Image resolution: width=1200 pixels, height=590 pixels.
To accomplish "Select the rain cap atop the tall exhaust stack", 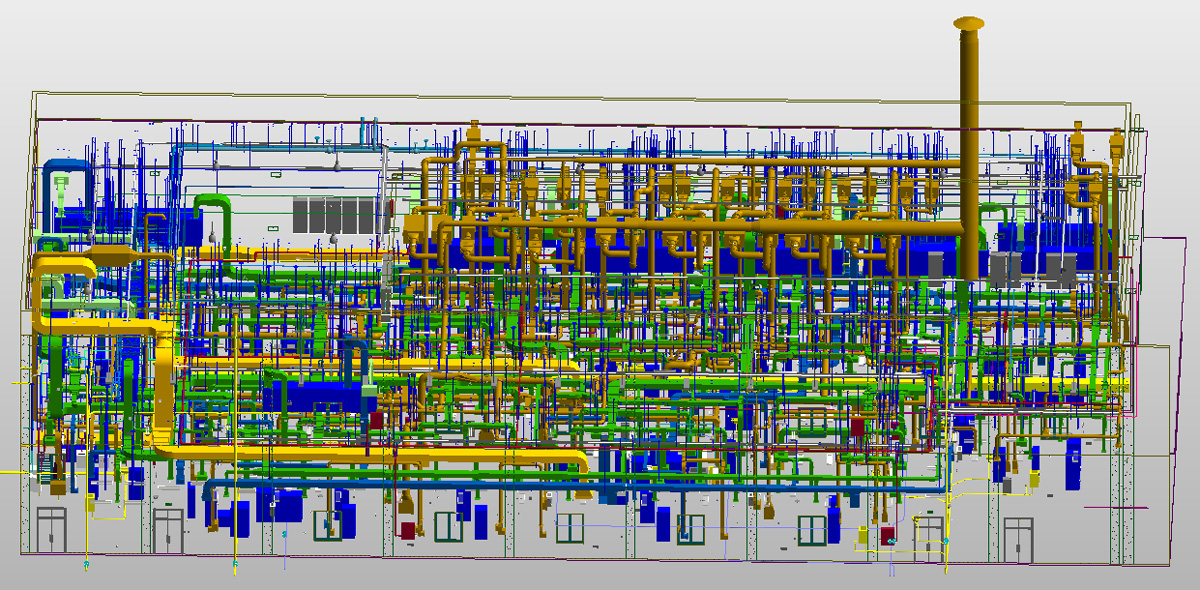I will 969,22.
